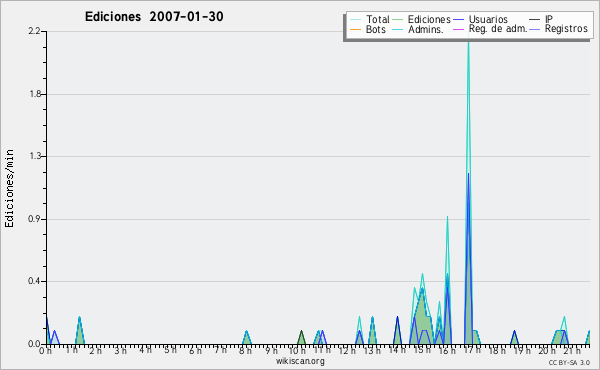This screenshot has width=600, height=370.
Task: Click the chart title Ediciones 2007-01-30
Action: point(154,17)
